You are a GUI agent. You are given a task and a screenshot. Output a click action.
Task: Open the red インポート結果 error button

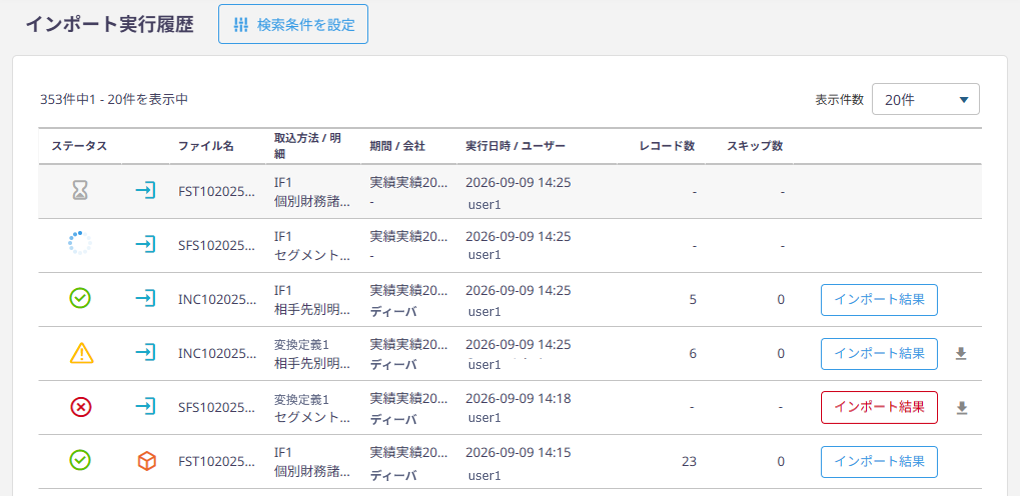879,407
